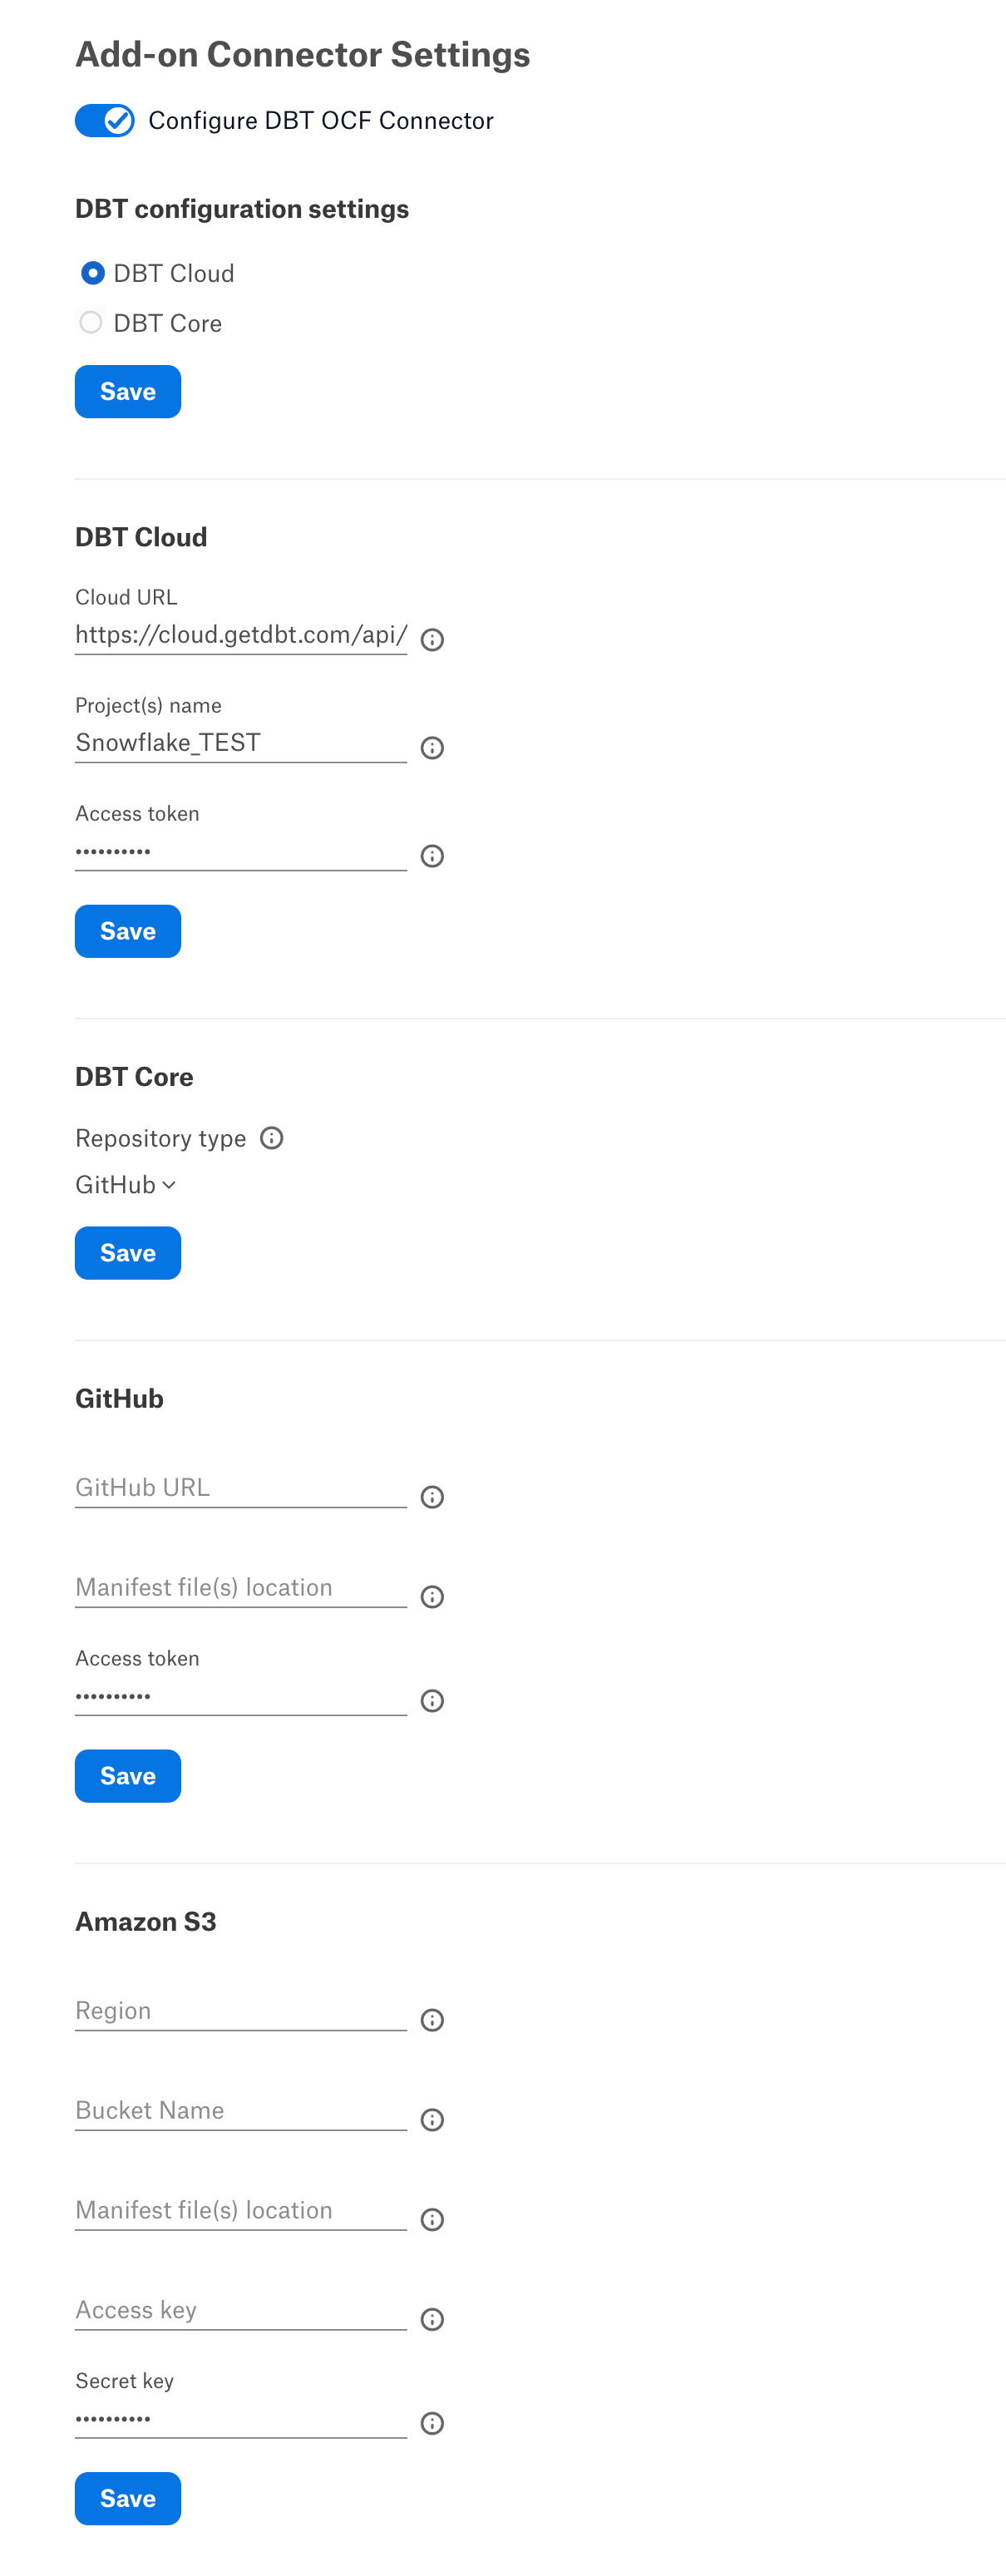Show info for GitHub URL field
Viewport: 1006px width, 2576px height.
[432, 1496]
